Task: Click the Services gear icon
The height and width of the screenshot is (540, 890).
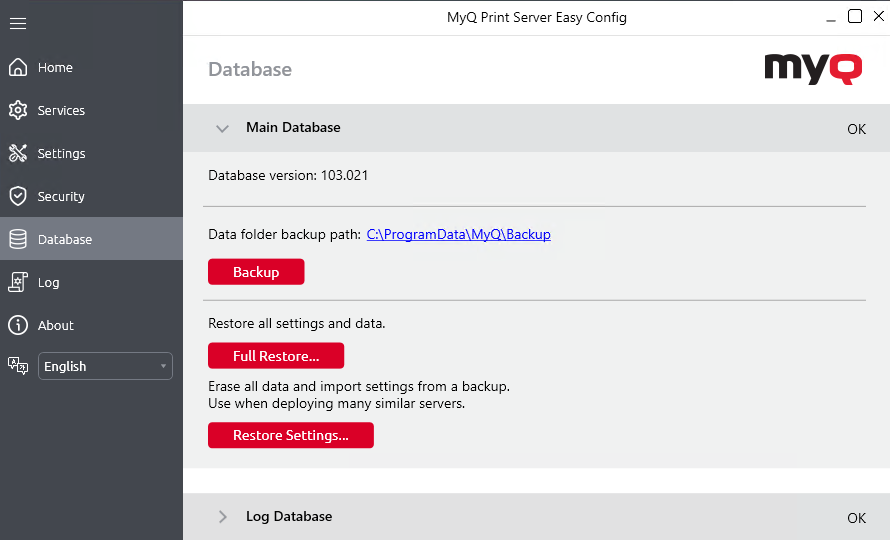Action: coord(18,110)
